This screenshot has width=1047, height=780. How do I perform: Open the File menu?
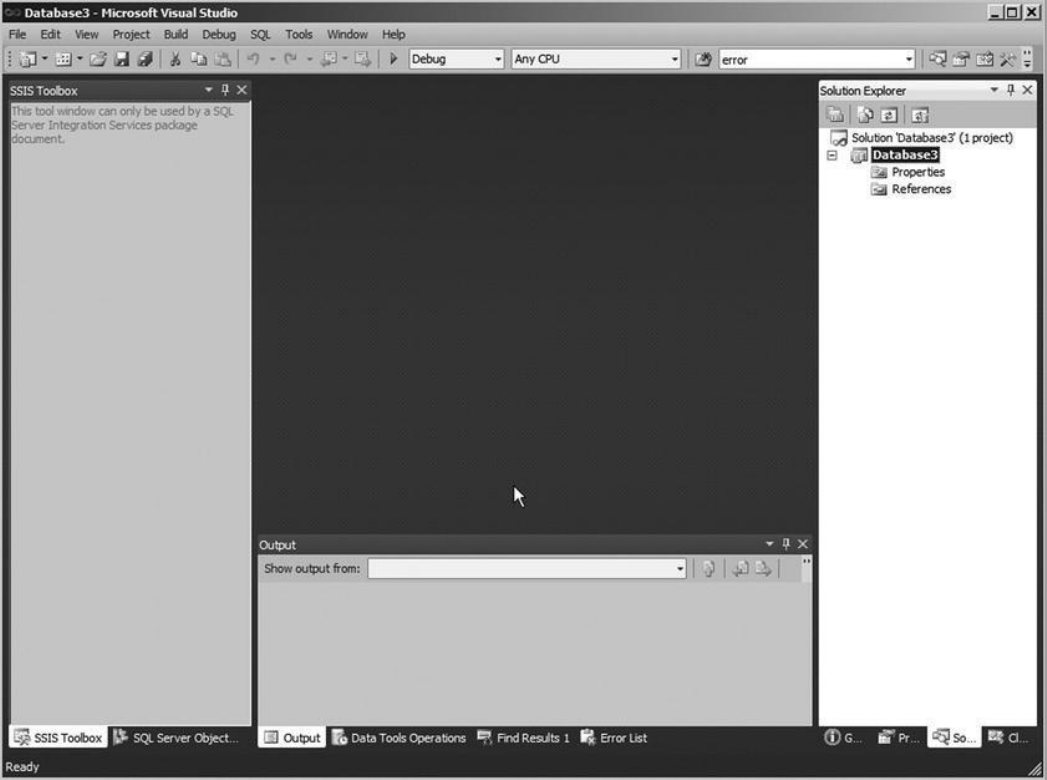[x=17, y=34]
